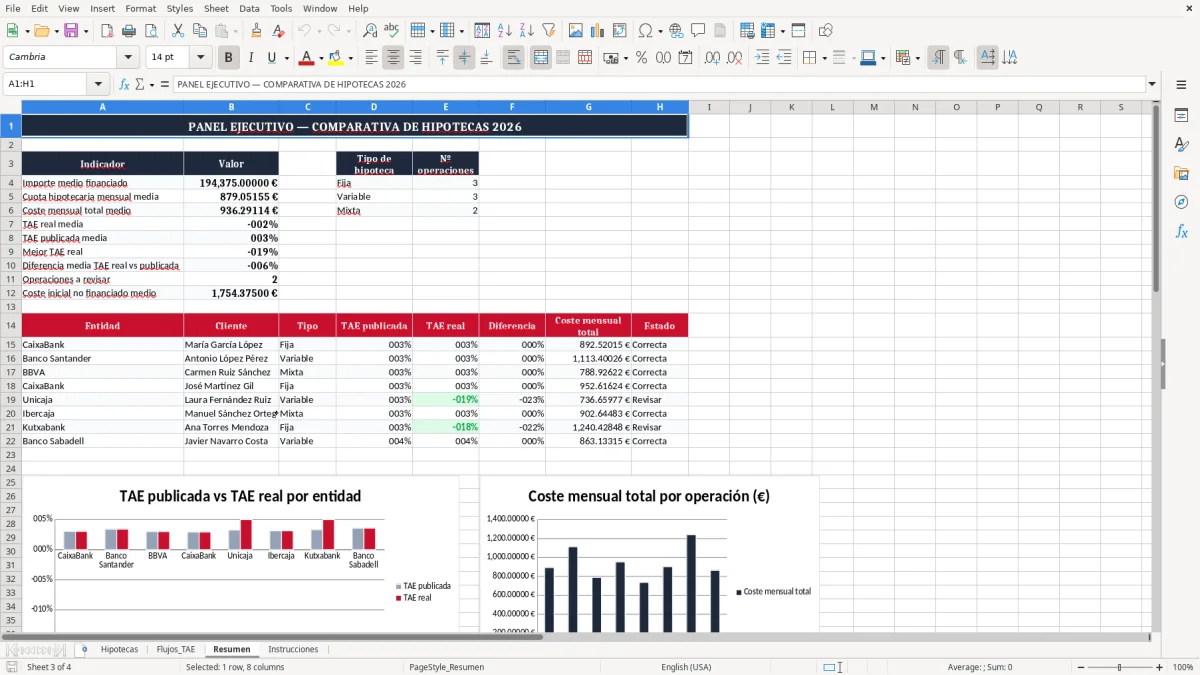Increase indent
This screenshot has height=675, width=1200.
[762, 58]
